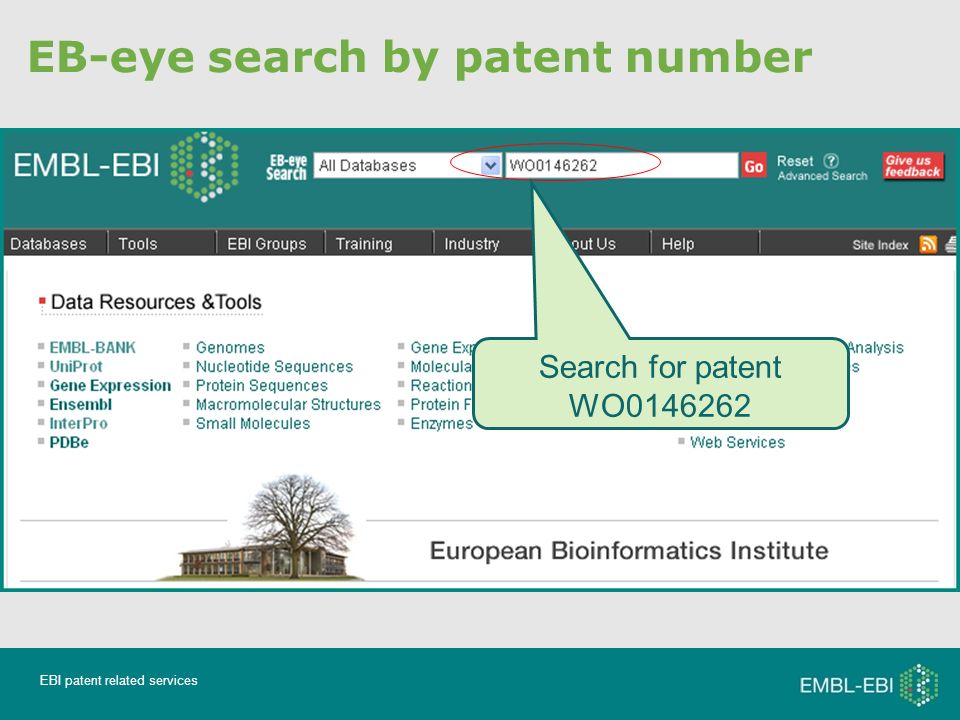The height and width of the screenshot is (720, 960).
Task: Click the printer icon beside Site Index
Action: coord(951,244)
